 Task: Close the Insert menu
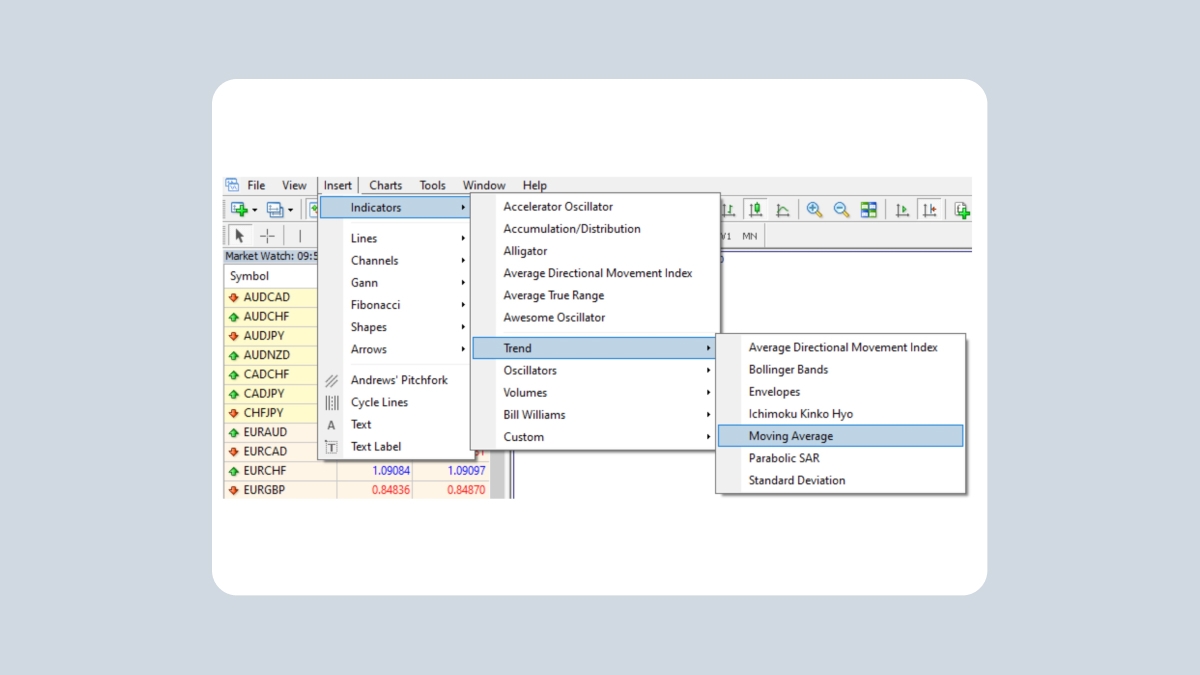coord(338,185)
